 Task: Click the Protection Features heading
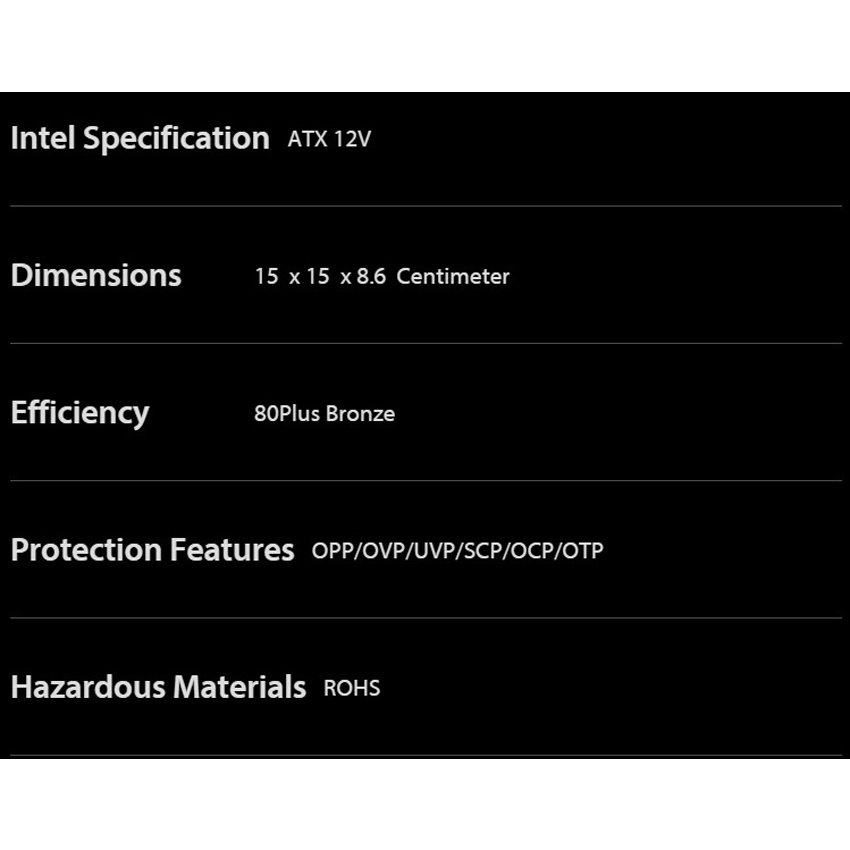point(152,550)
